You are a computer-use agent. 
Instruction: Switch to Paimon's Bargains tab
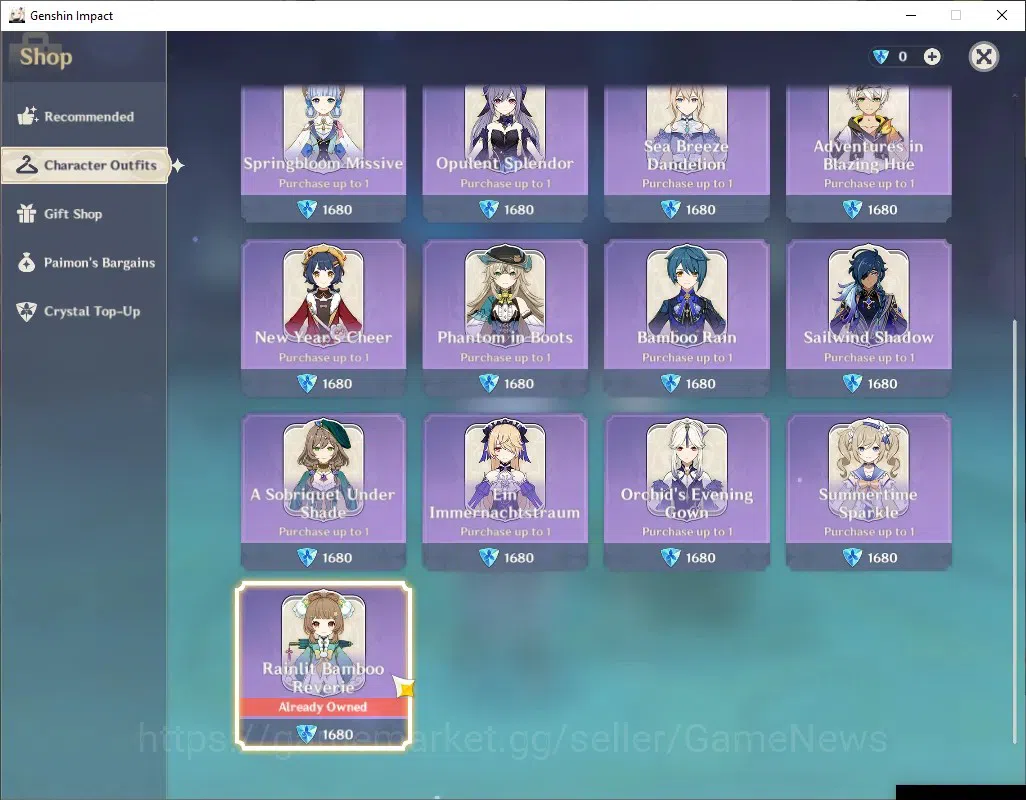tap(83, 262)
